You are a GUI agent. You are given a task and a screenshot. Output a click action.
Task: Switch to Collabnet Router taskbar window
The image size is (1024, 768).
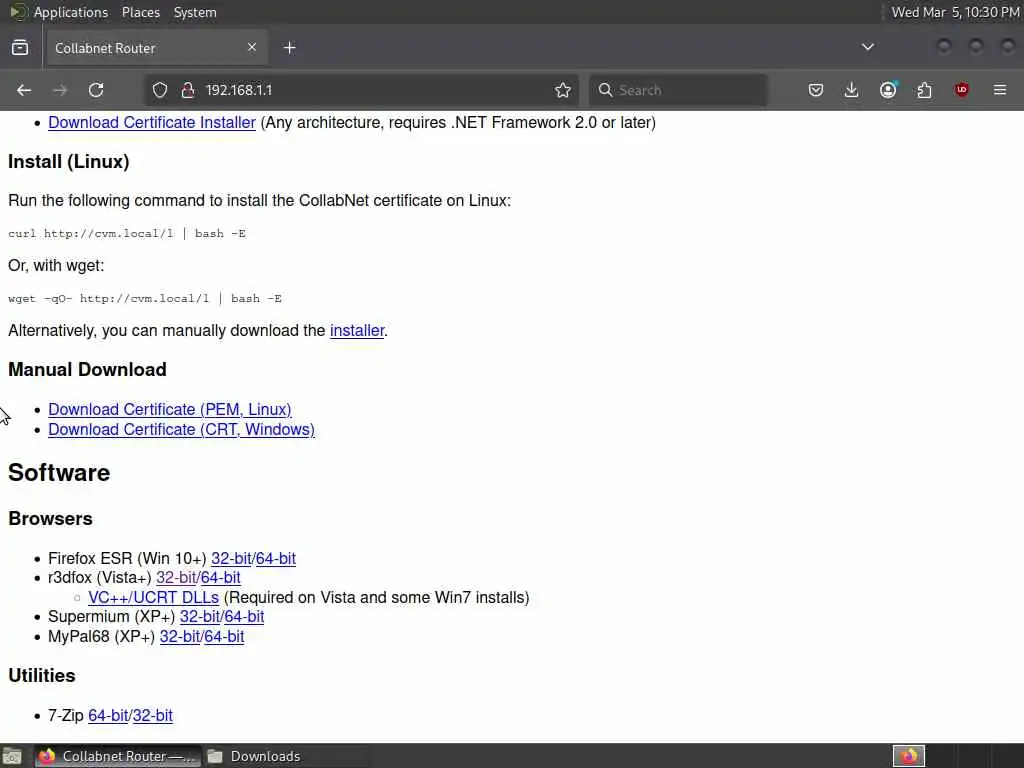click(118, 756)
